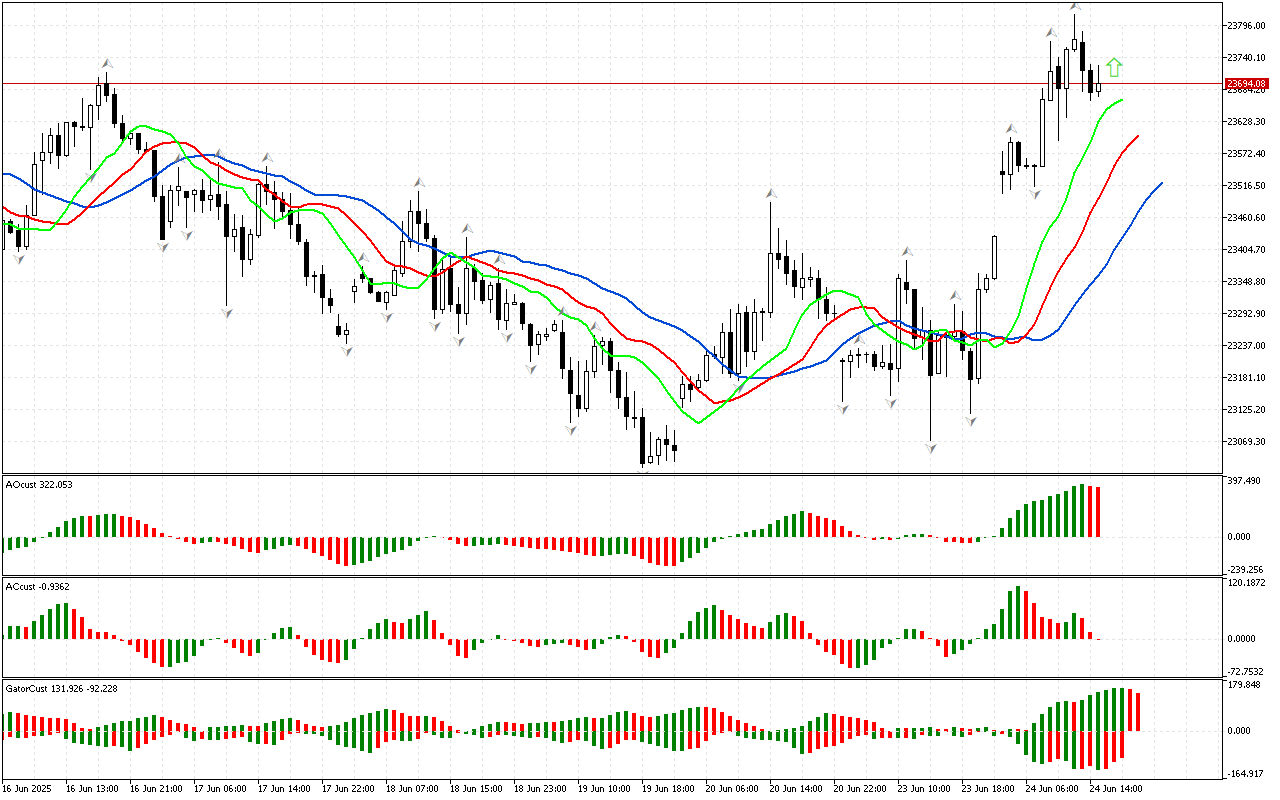The image size is (1280, 800).
Task: Select down fractal below 19 Jun 10:00 low
Action: 571,430
